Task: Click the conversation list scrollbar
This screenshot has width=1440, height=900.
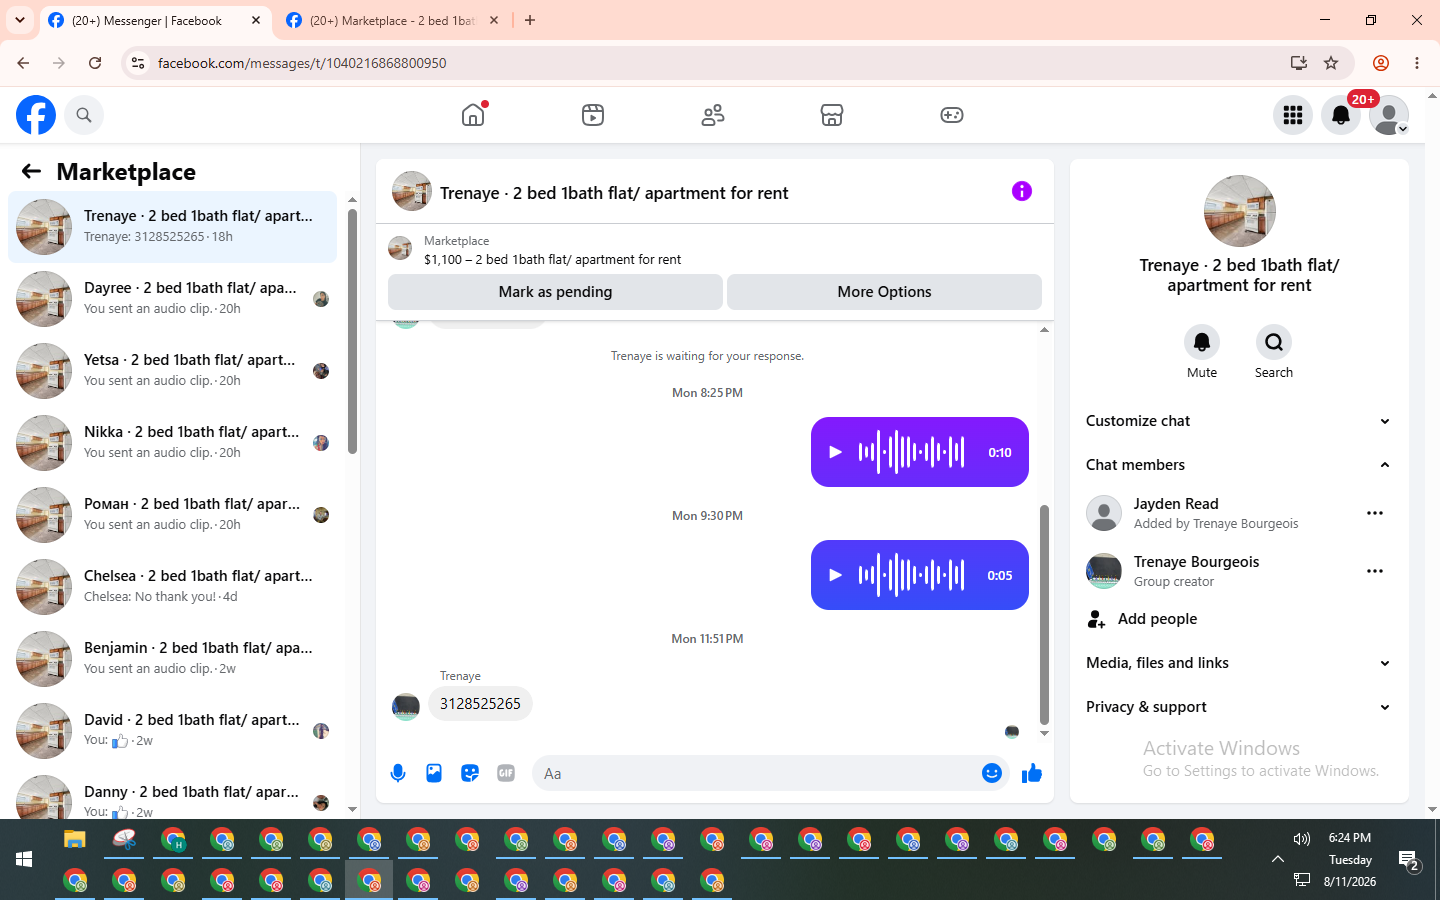Action: (352, 330)
